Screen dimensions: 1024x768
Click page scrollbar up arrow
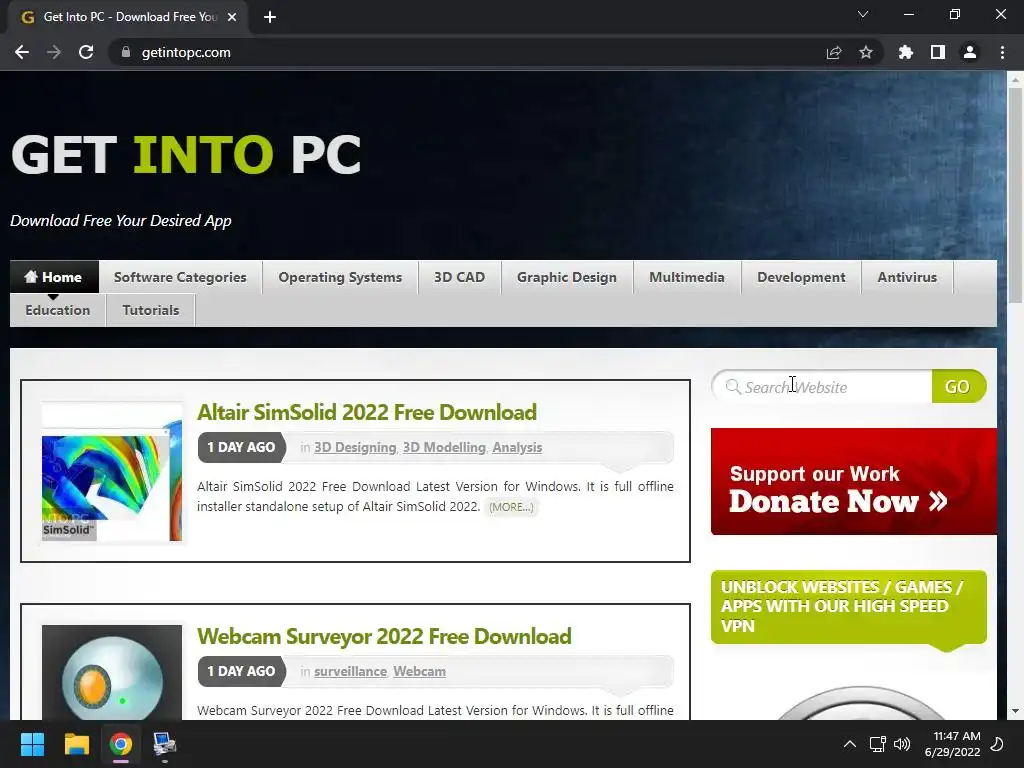click(x=1015, y=80)
